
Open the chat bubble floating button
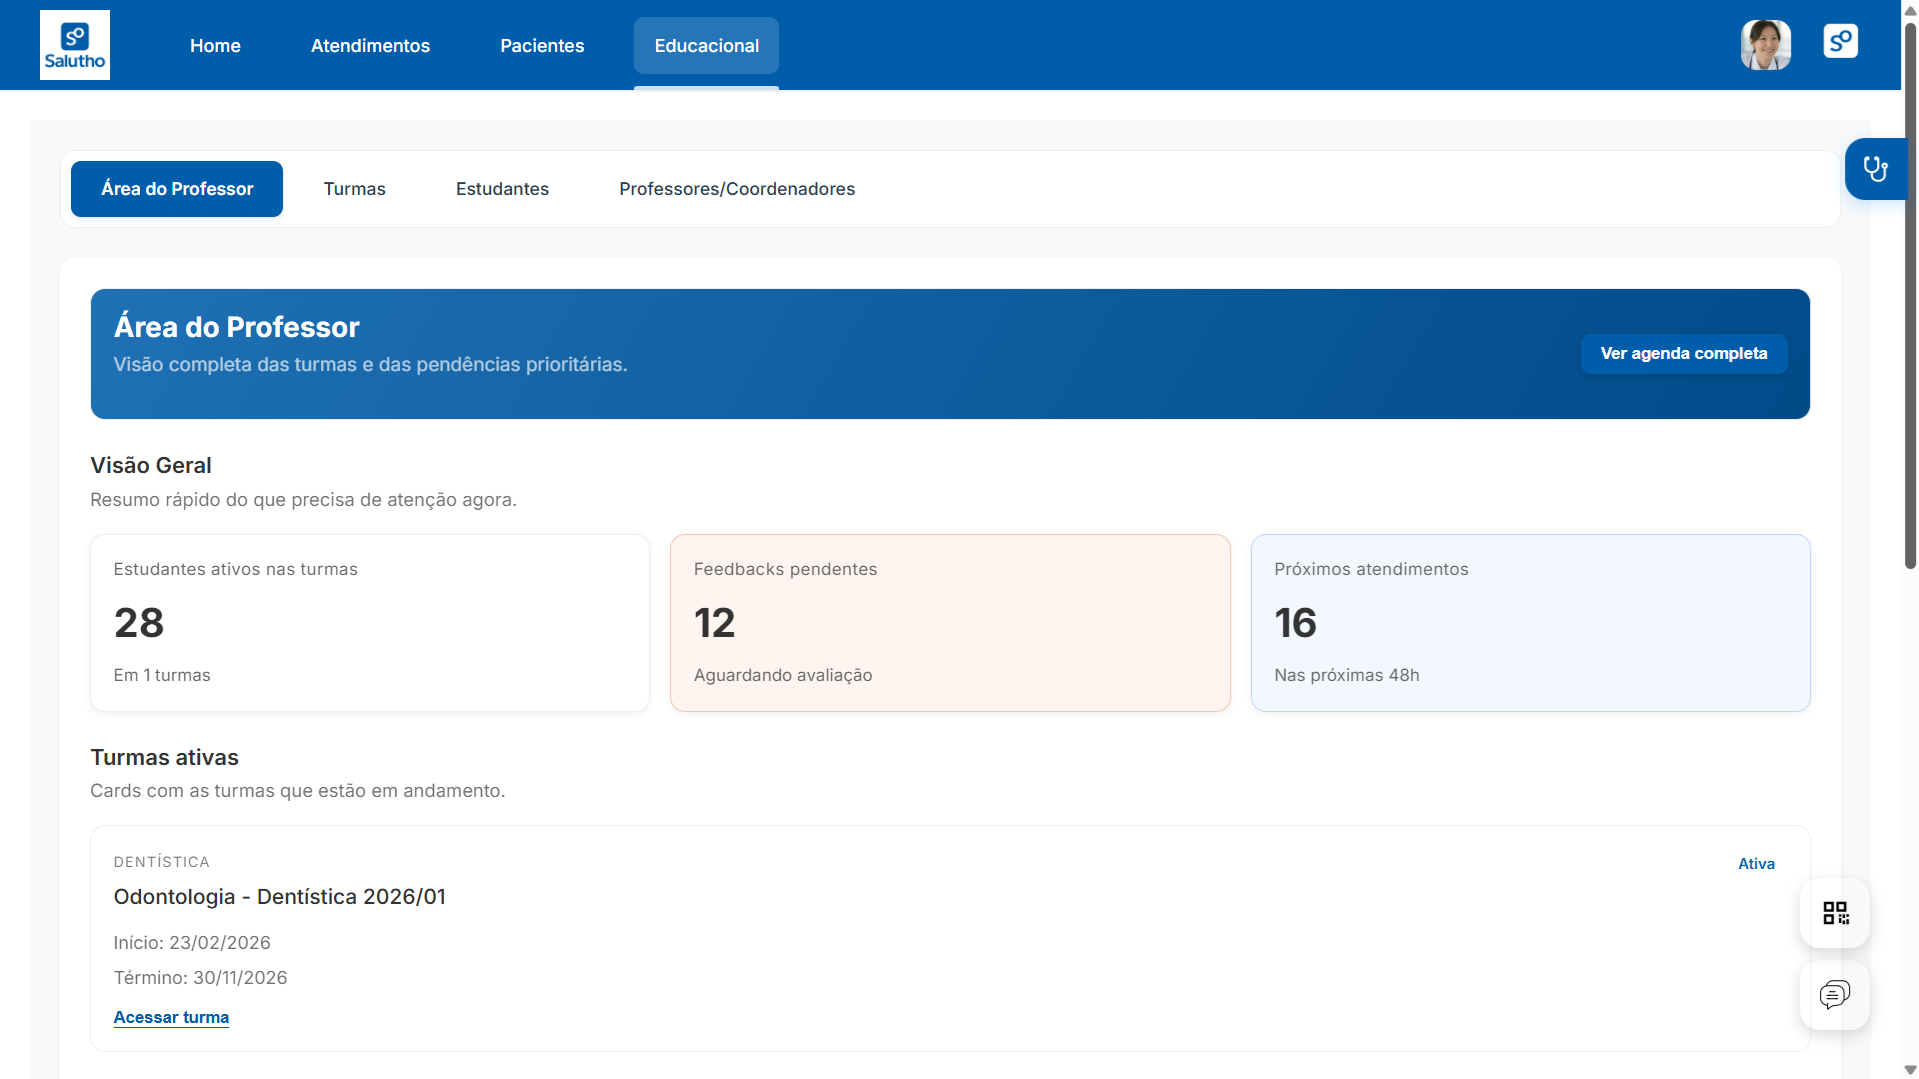pos(1835,995)
